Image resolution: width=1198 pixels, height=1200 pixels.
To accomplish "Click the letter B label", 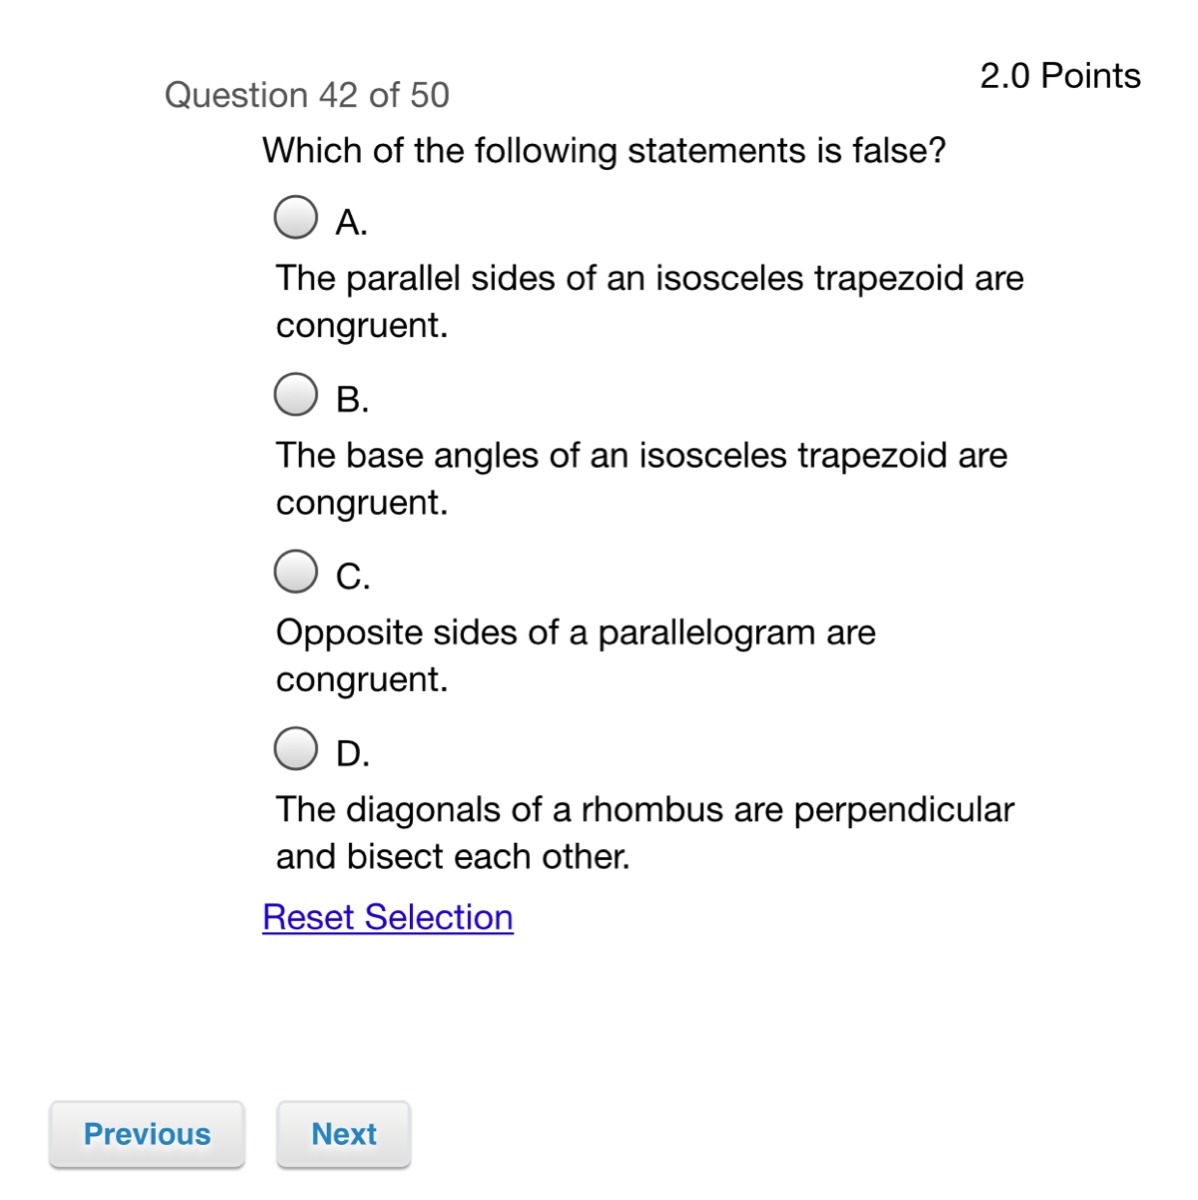I will click(x=353, y=399).
